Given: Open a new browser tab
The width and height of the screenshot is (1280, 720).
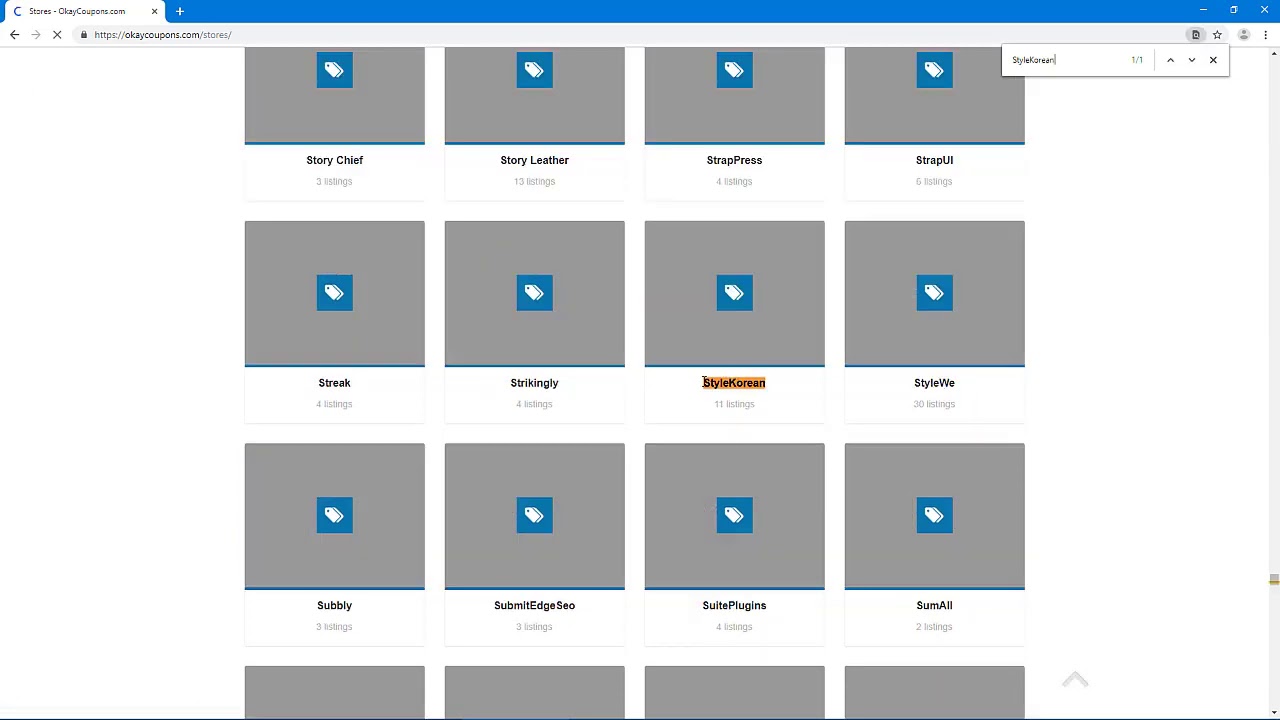Looking at the screenshot, I should (180, 11).
